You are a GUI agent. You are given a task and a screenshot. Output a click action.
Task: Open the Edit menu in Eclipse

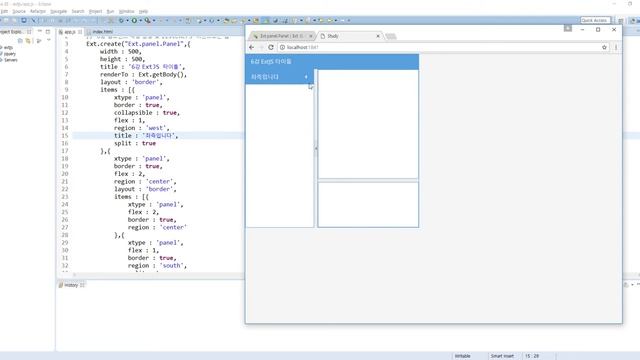[x=4, y=11]
